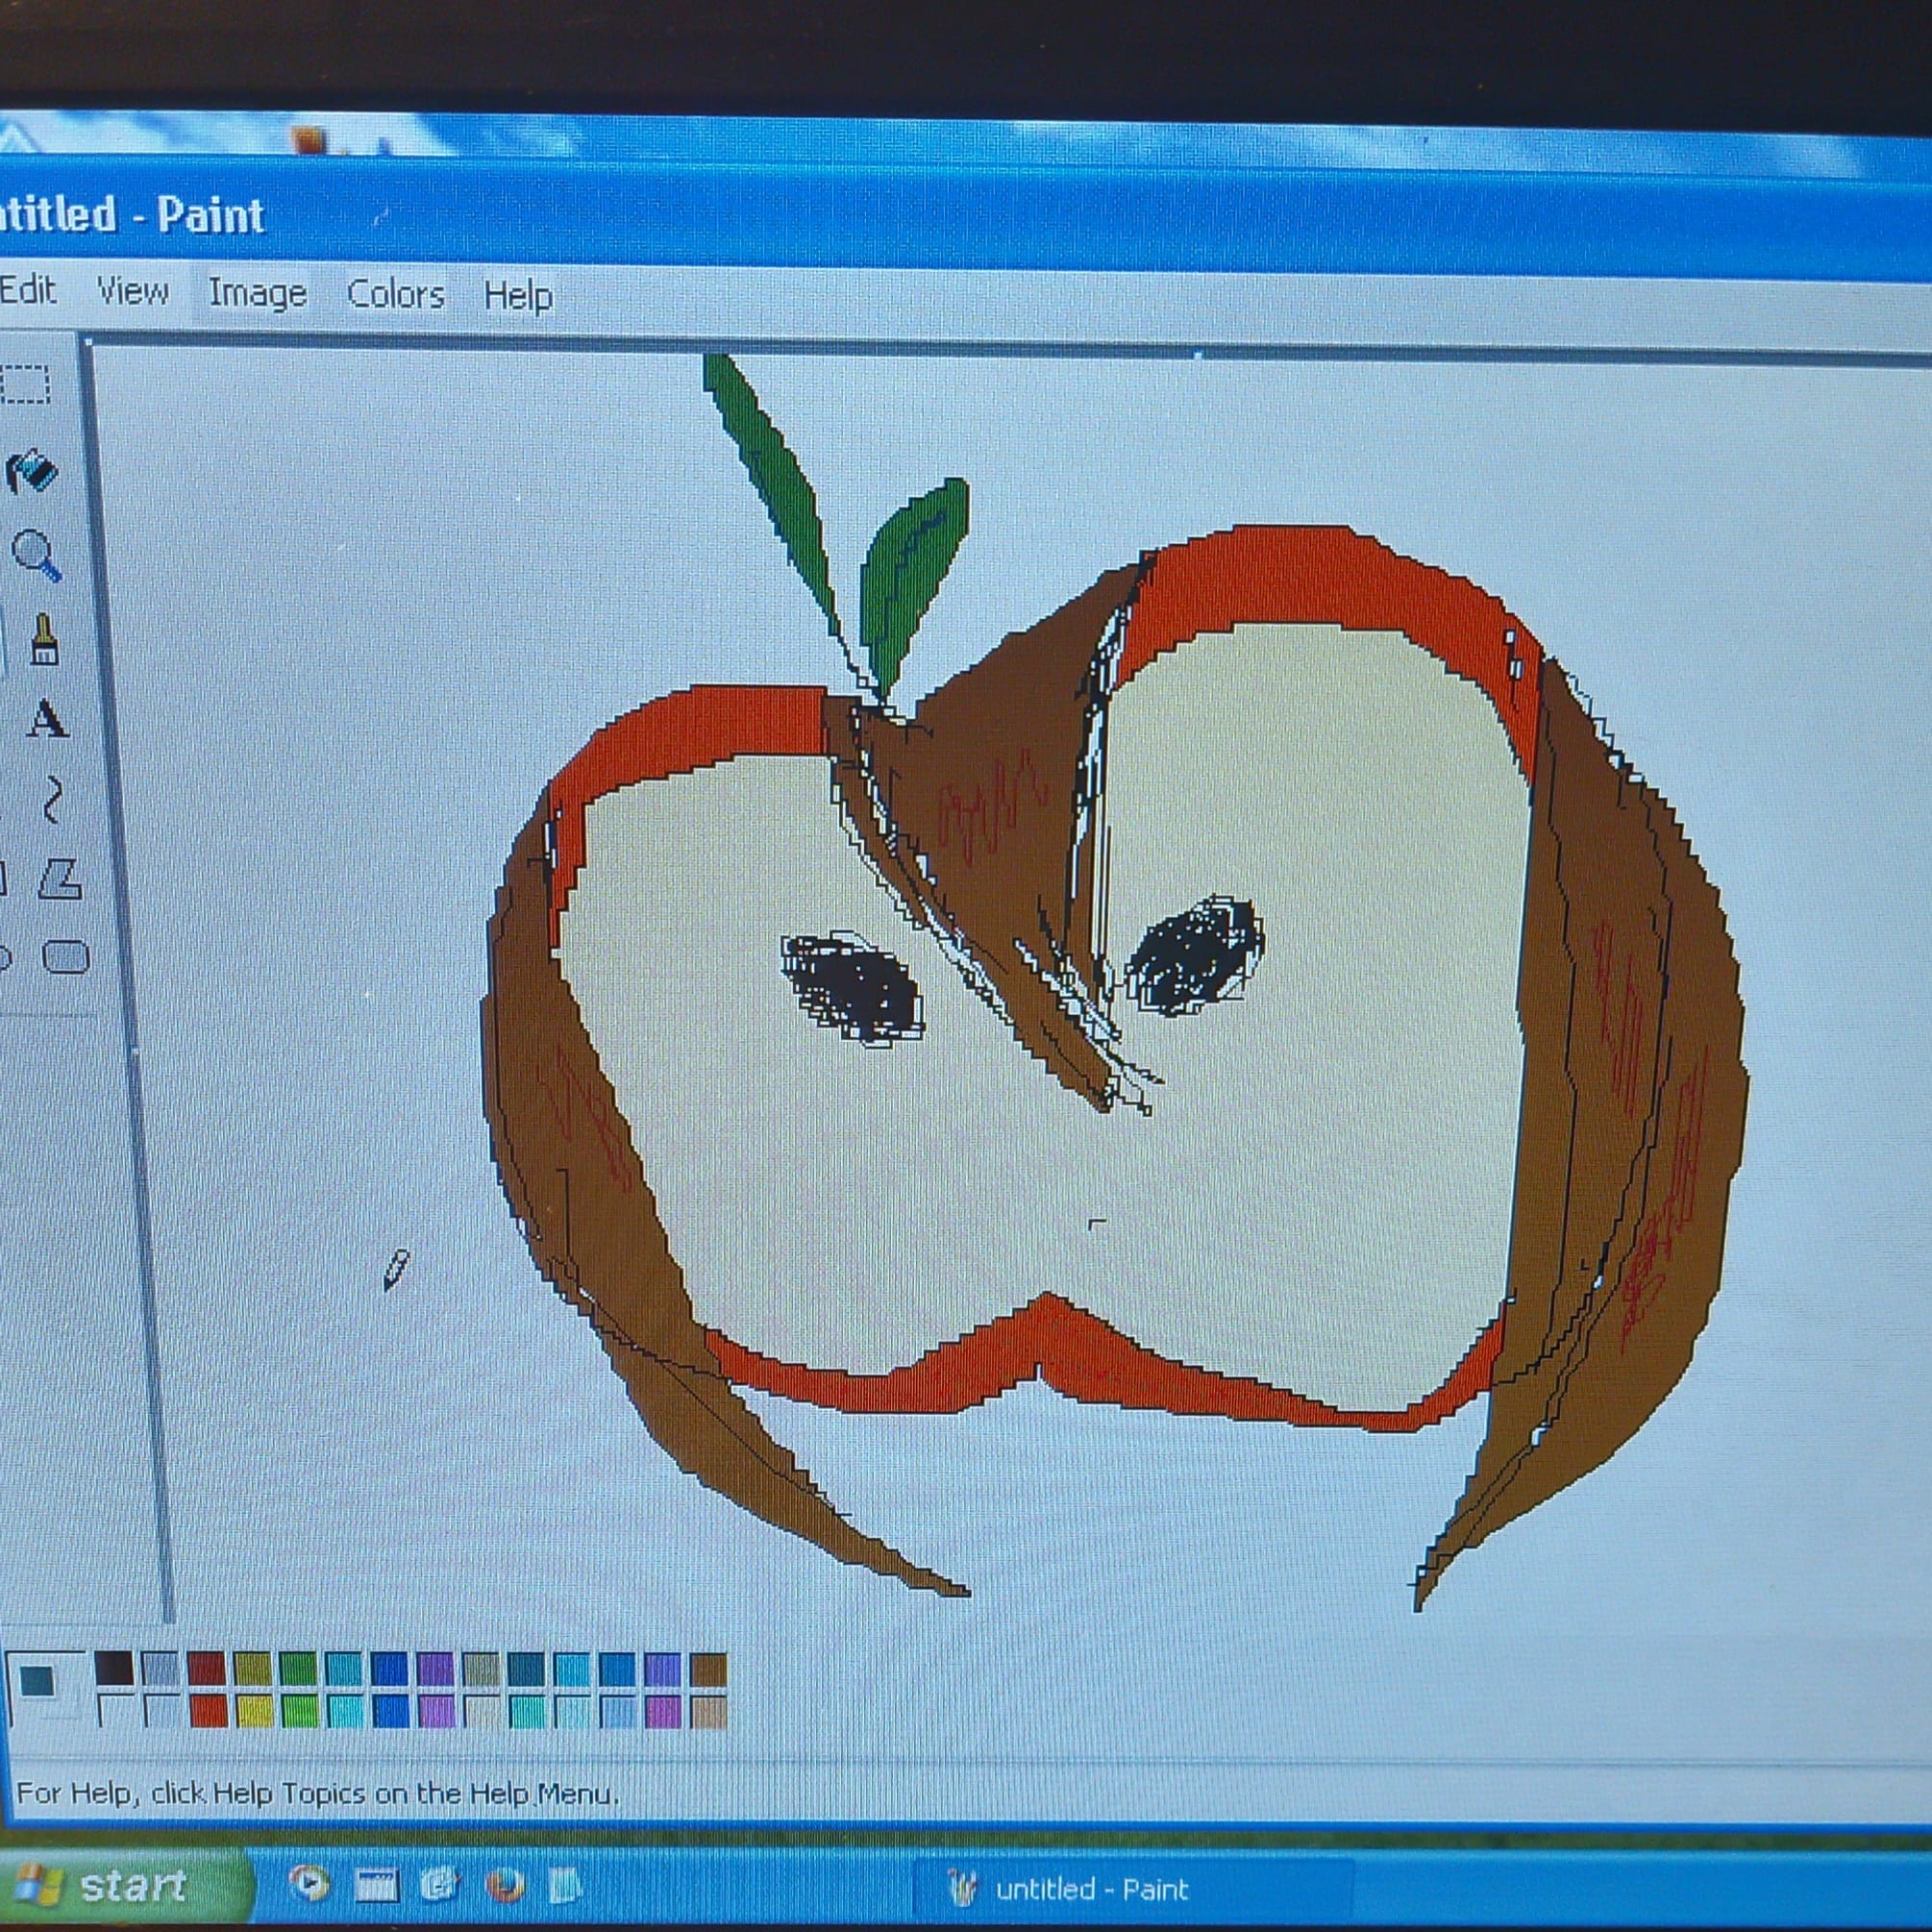Pick the bright red palette color
The image size is (1932, 1932).
pos(208,1710)
